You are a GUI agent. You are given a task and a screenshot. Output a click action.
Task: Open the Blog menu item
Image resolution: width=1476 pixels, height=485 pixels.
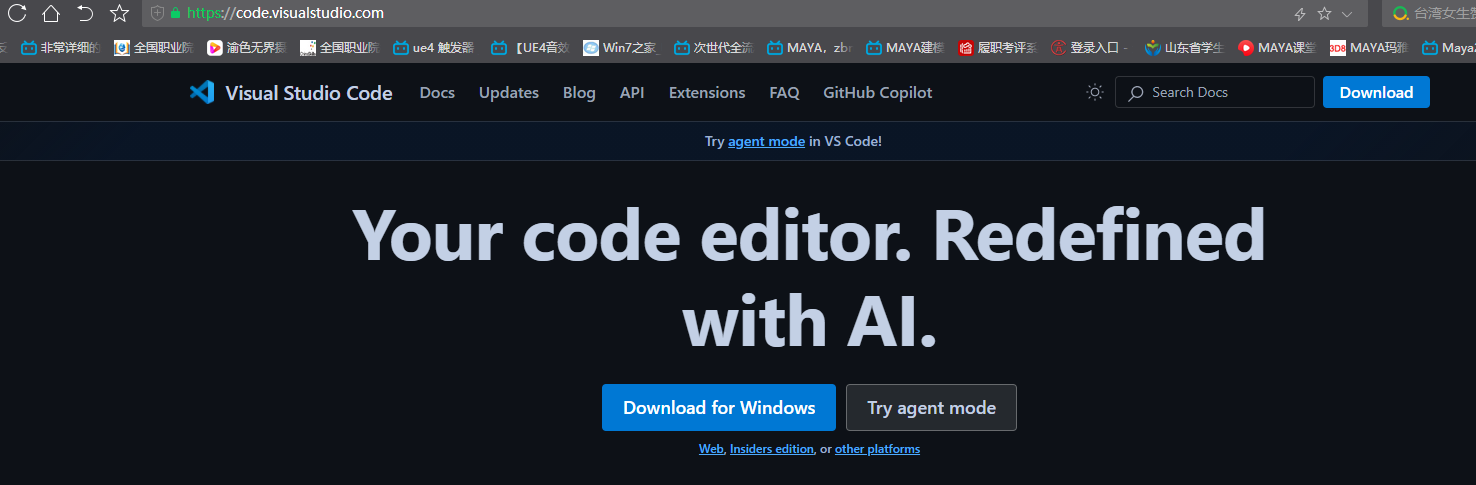[579, 93]
